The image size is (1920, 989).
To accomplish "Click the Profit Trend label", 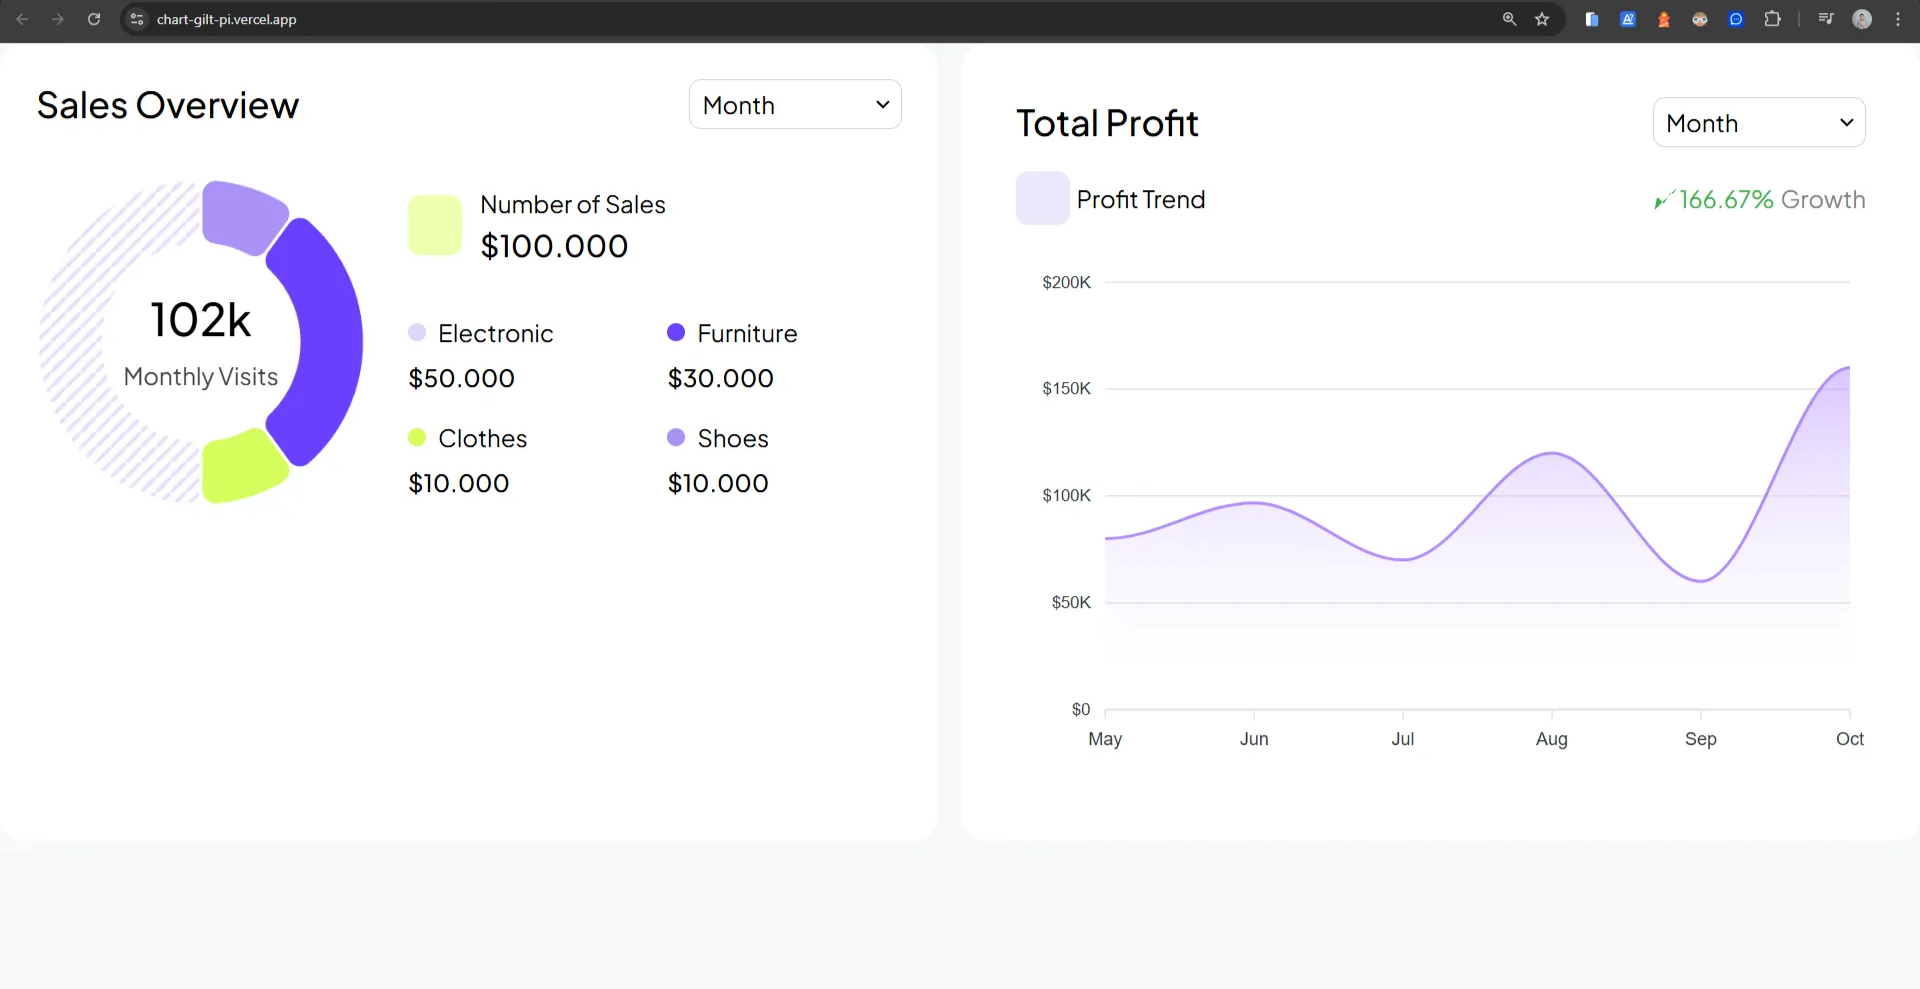I will [x=1140, y=199].
